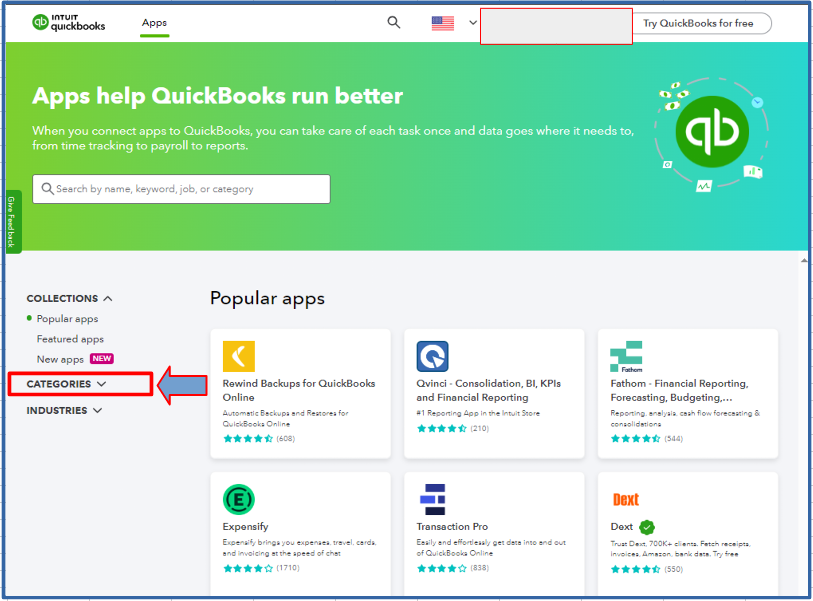Open Featured apps collection
The height and width of the screenshot is (601, 813).
click(70, 339)
